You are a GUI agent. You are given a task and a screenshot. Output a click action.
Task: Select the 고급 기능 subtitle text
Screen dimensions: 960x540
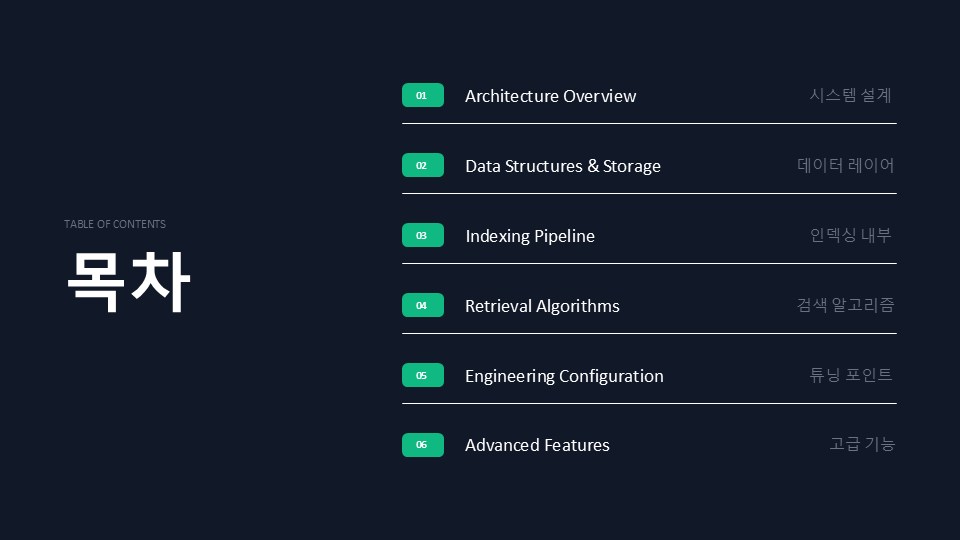[862, 445]
